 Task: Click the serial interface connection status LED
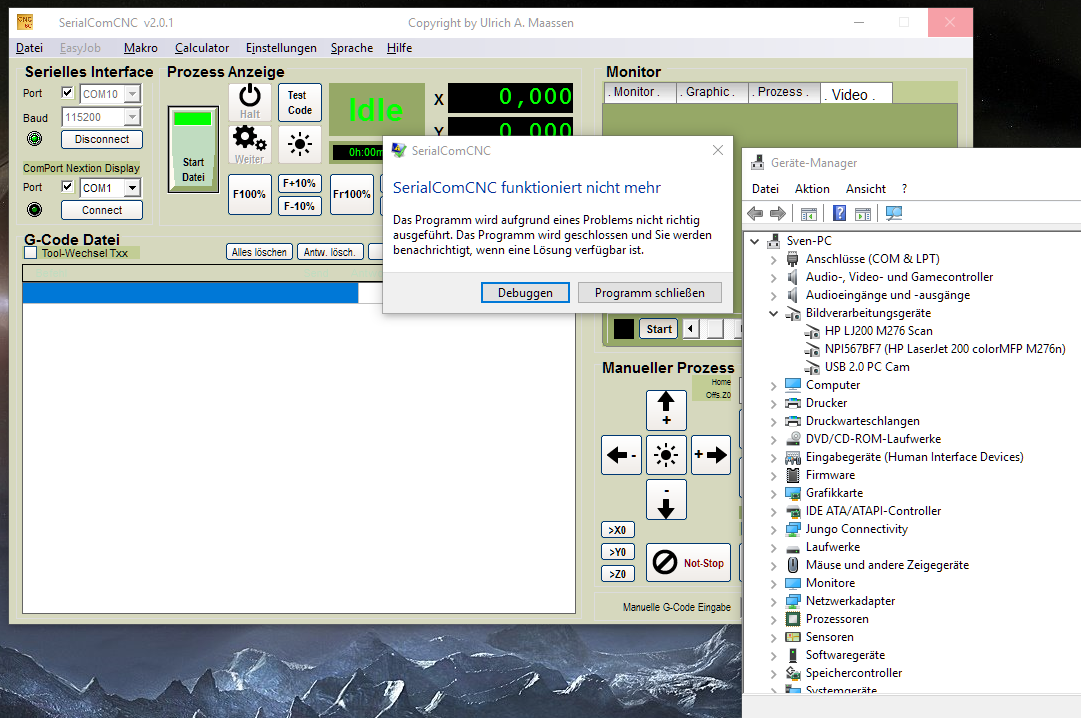click(x=34, y=139)
